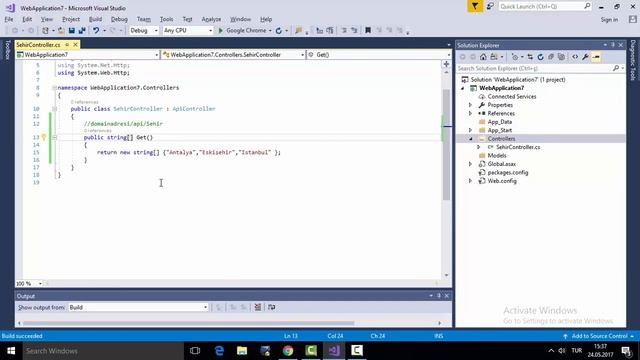Viewport: 640px width, 360px height.
Task: Click the Home icon in Solution Explorer
Action: [483, 57]
